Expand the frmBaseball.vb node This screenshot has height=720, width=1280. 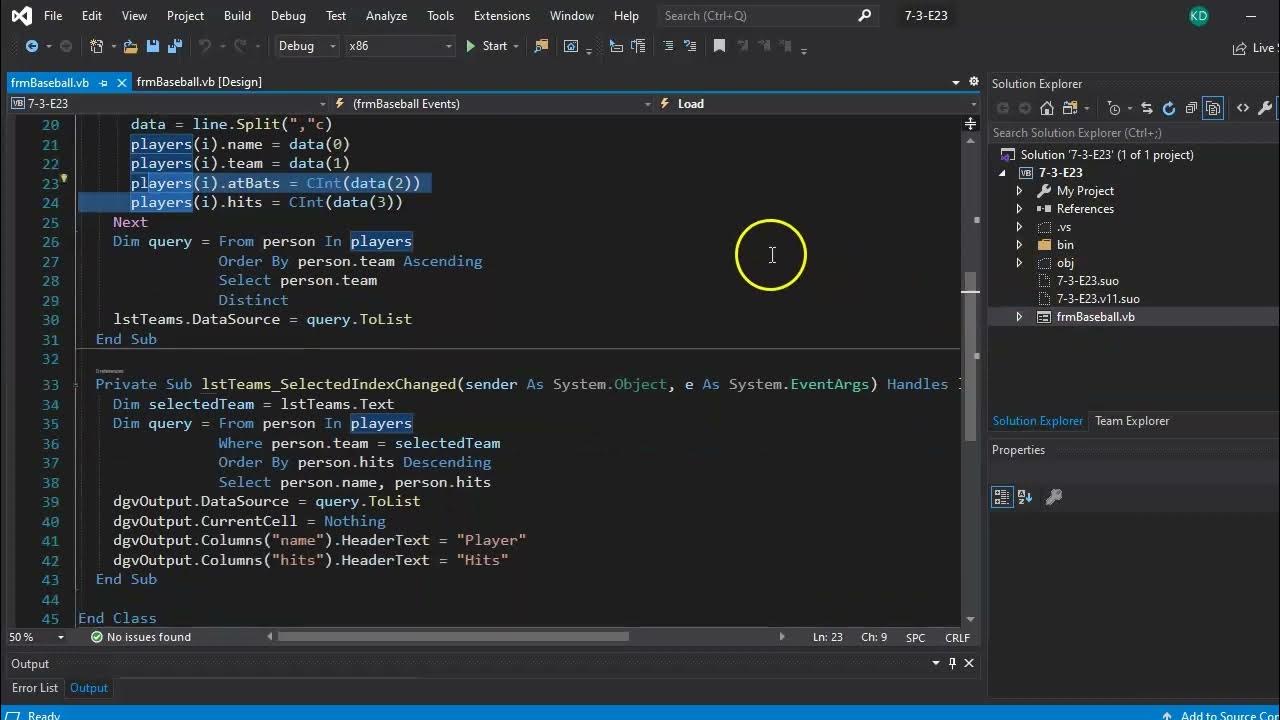(1019, 317)
